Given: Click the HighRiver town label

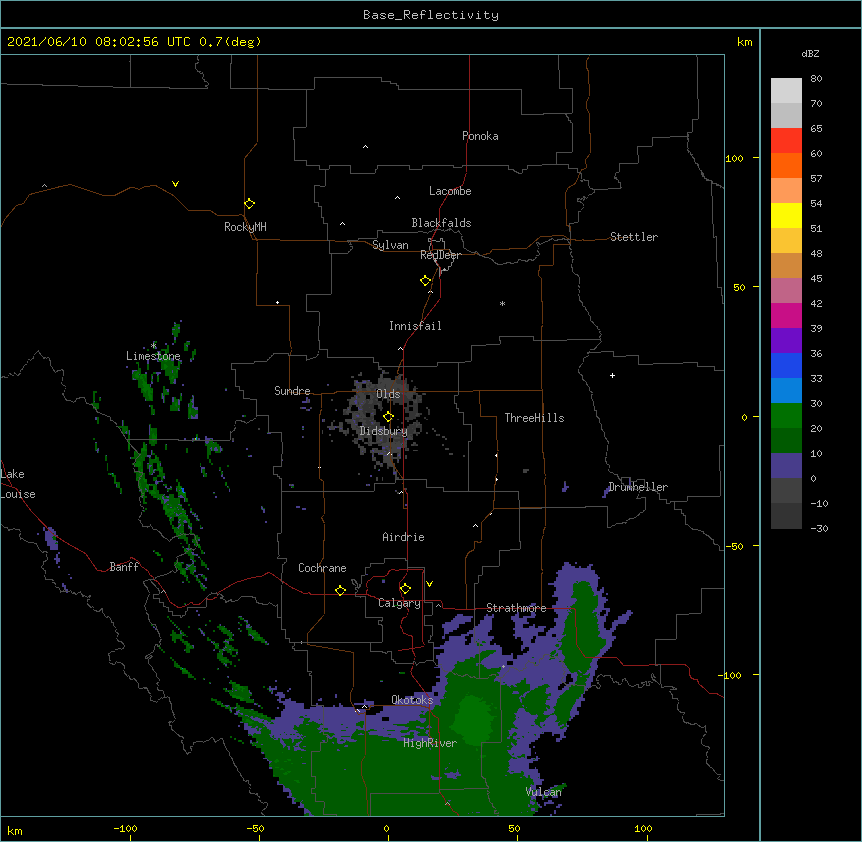Looking at the screenshot, I should pyautogui.click(x=430, y=743).
